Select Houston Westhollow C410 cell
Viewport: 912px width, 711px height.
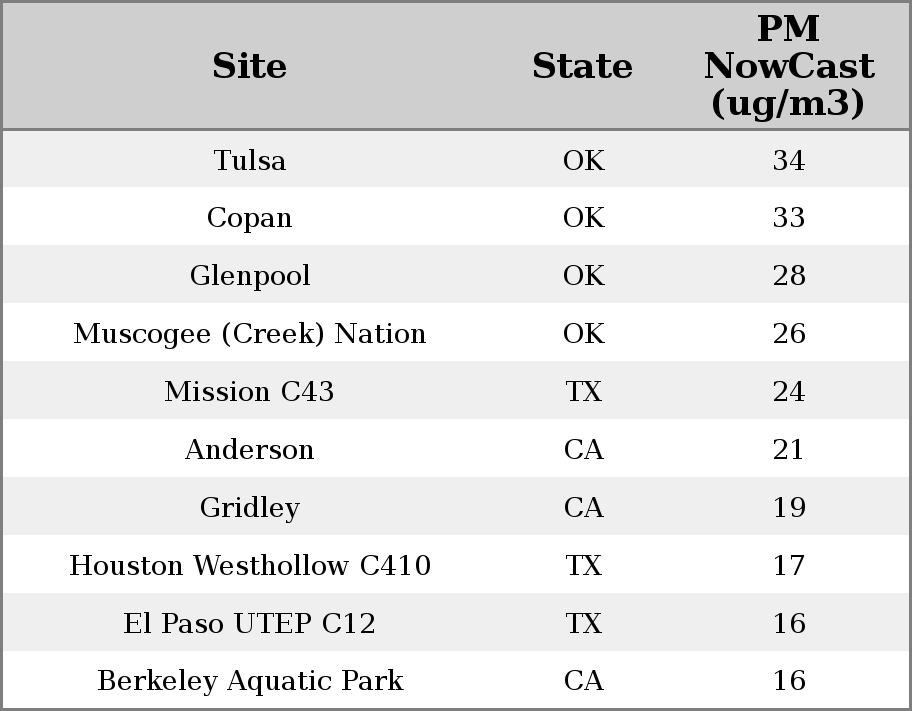[x=249, y=566]
